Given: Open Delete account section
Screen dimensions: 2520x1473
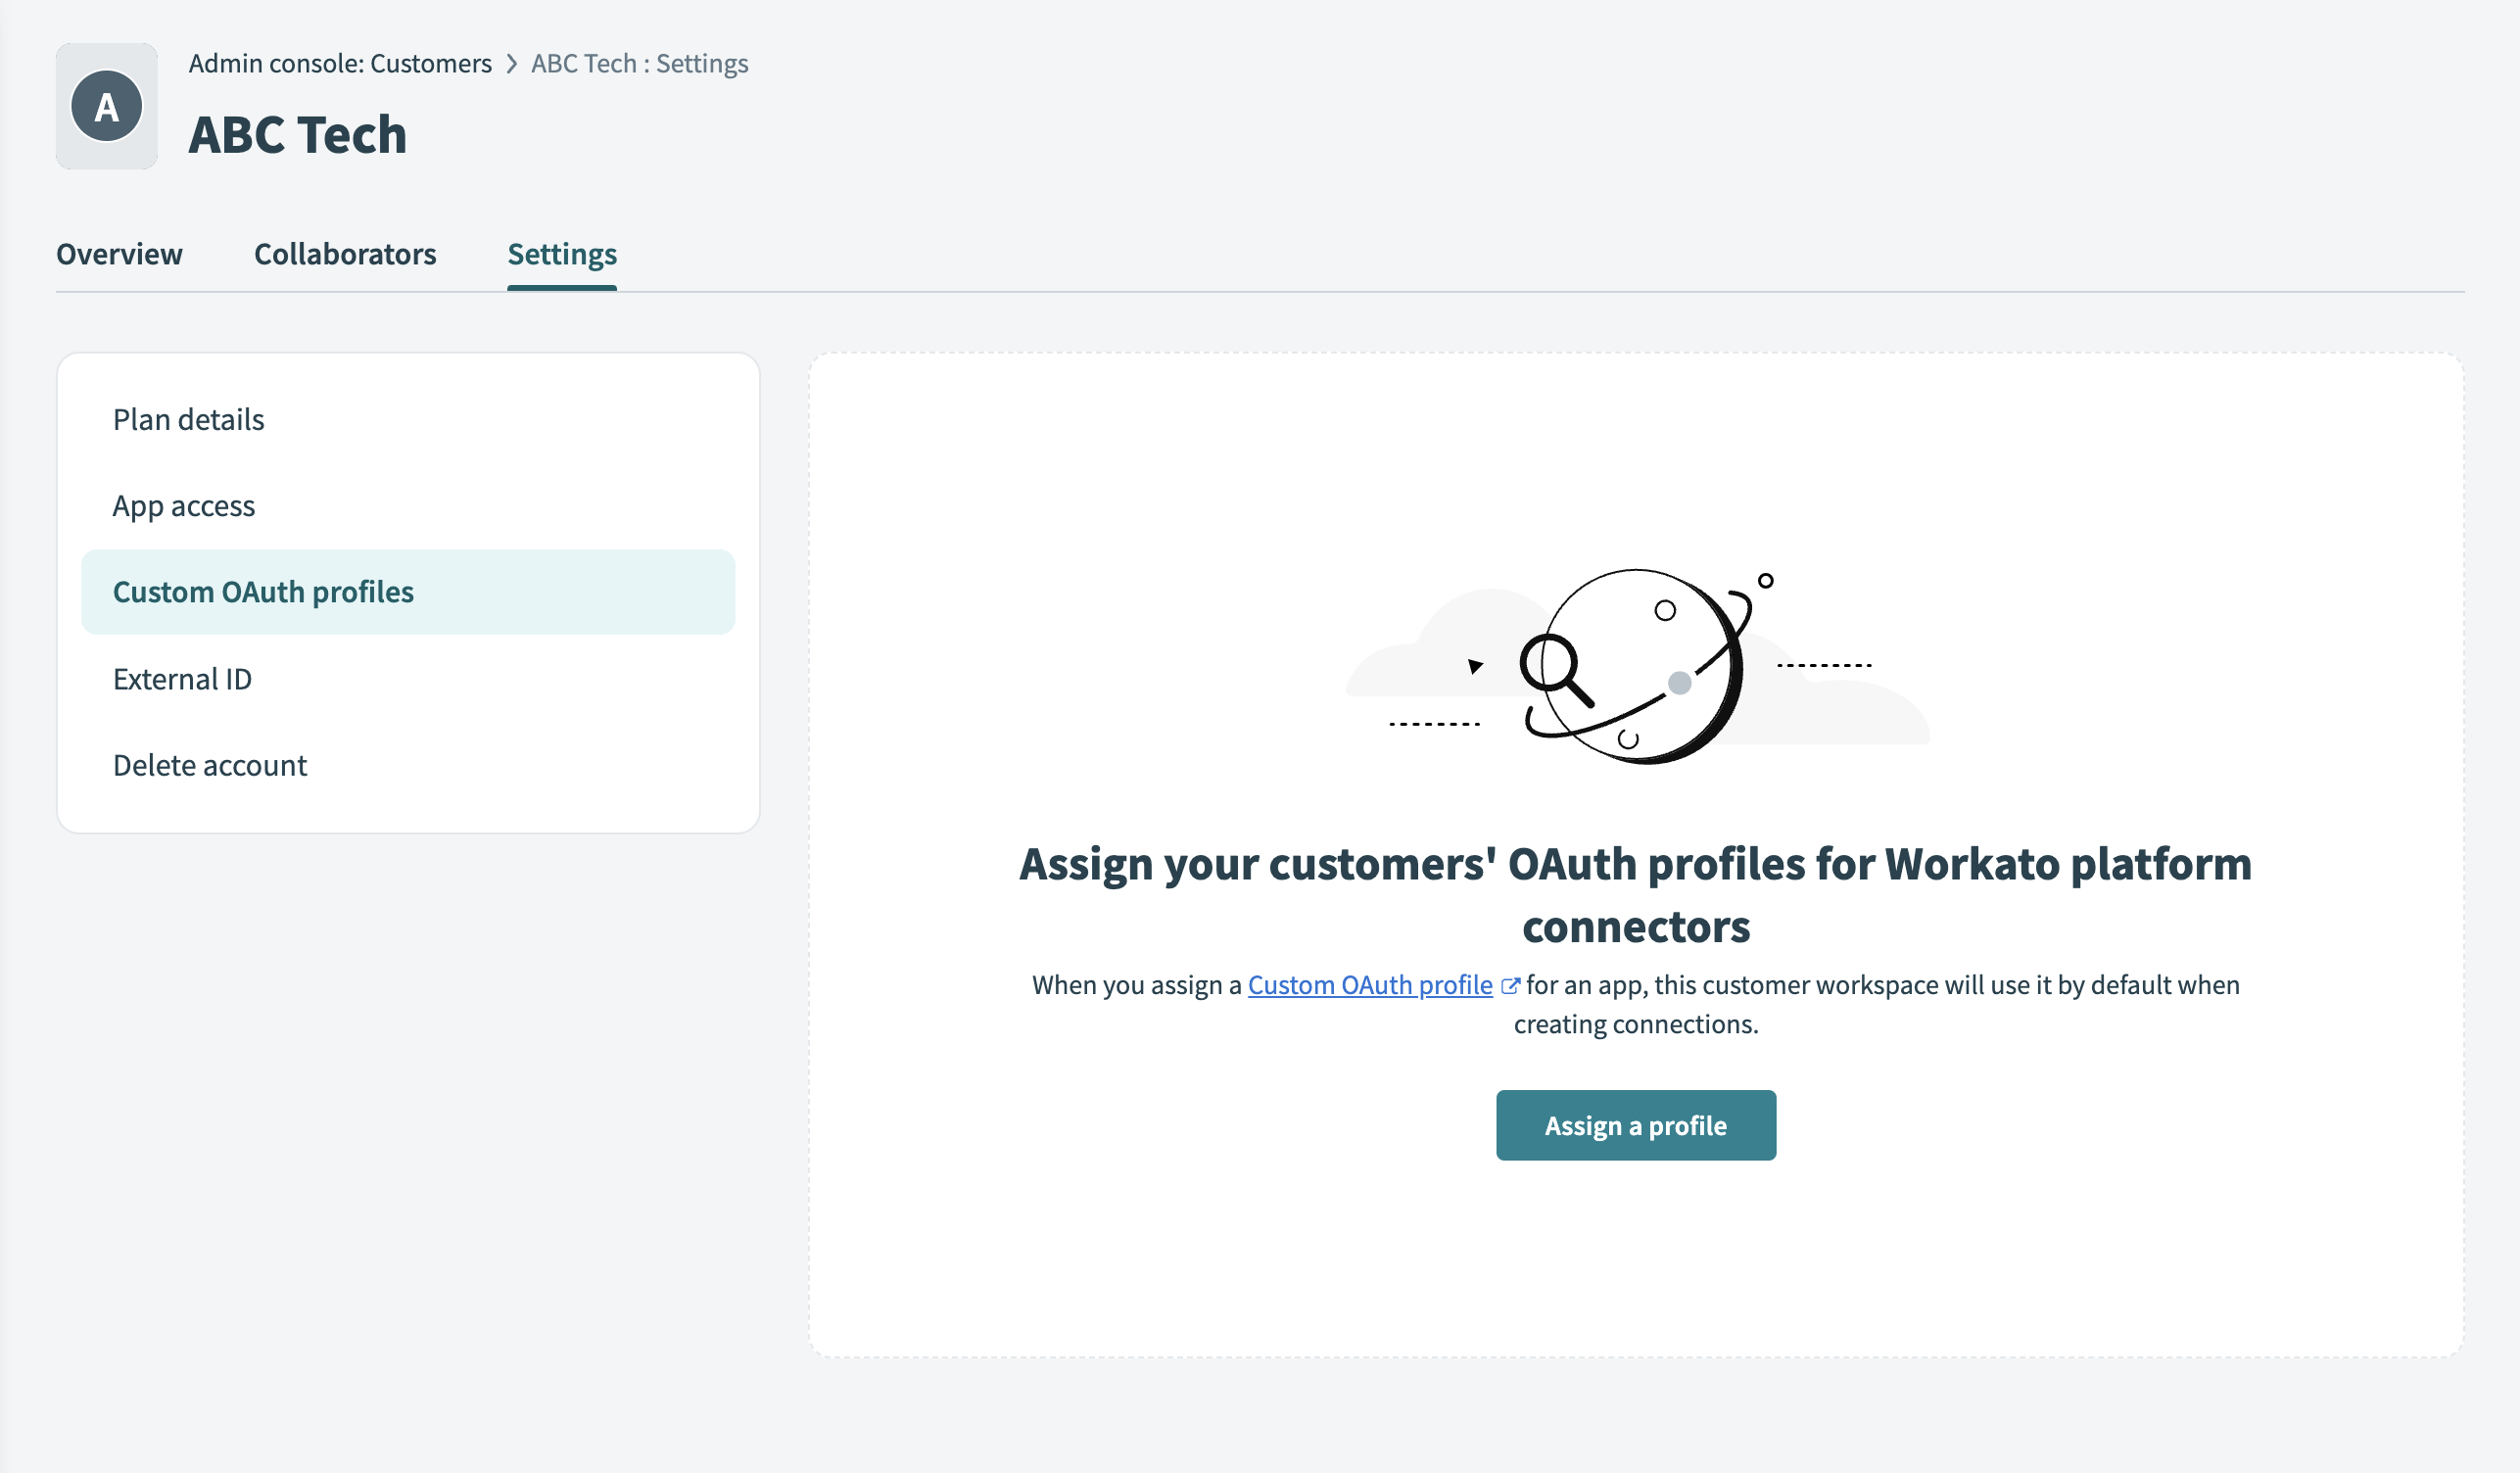Looking at the screenshot, I should point(408,765).
